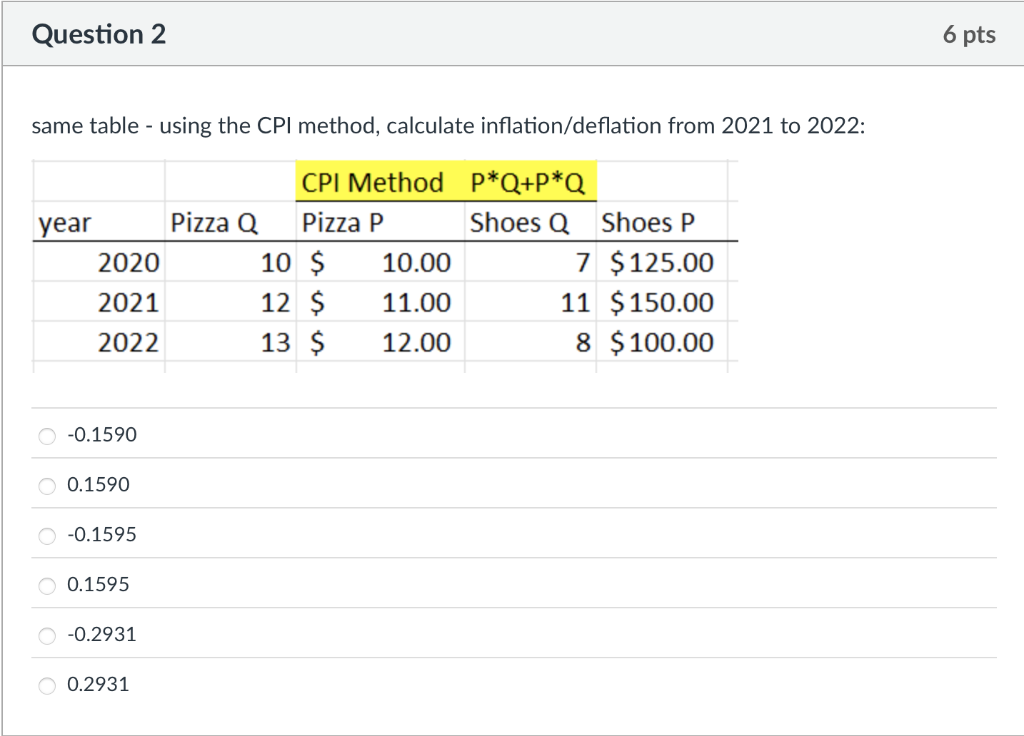Click the highlighted "CPI Method" table cell
The width and height of the screenshot is (1024, 736).
[381, 182]
